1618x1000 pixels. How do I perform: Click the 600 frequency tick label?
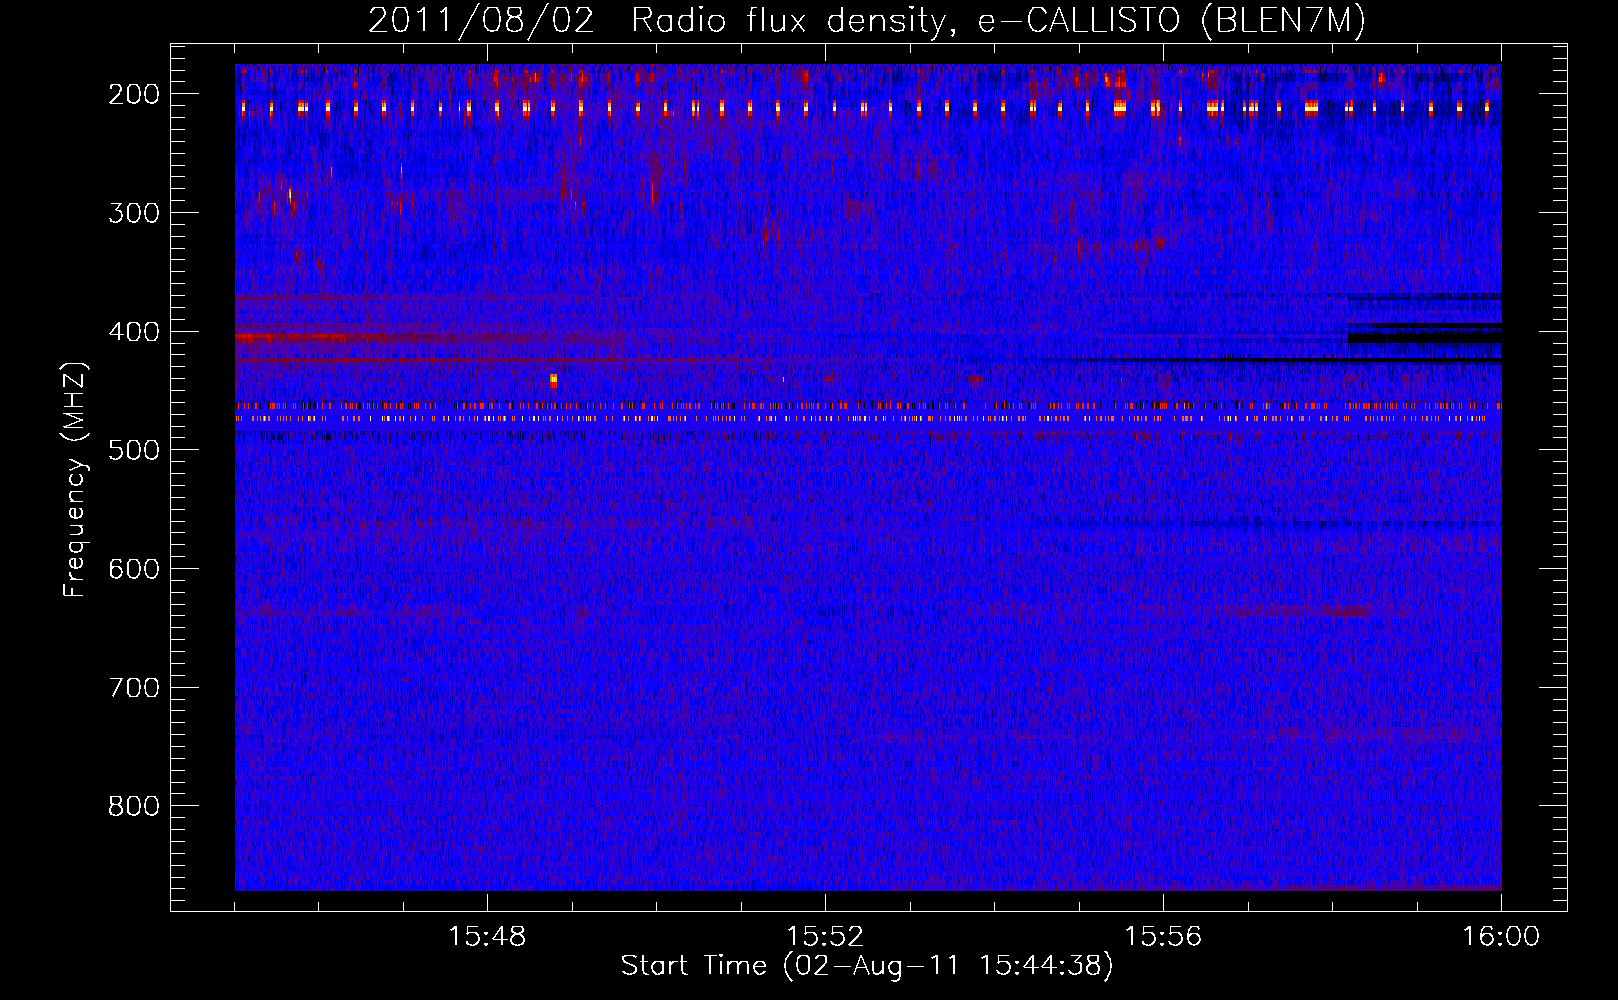tap(134, 569)
